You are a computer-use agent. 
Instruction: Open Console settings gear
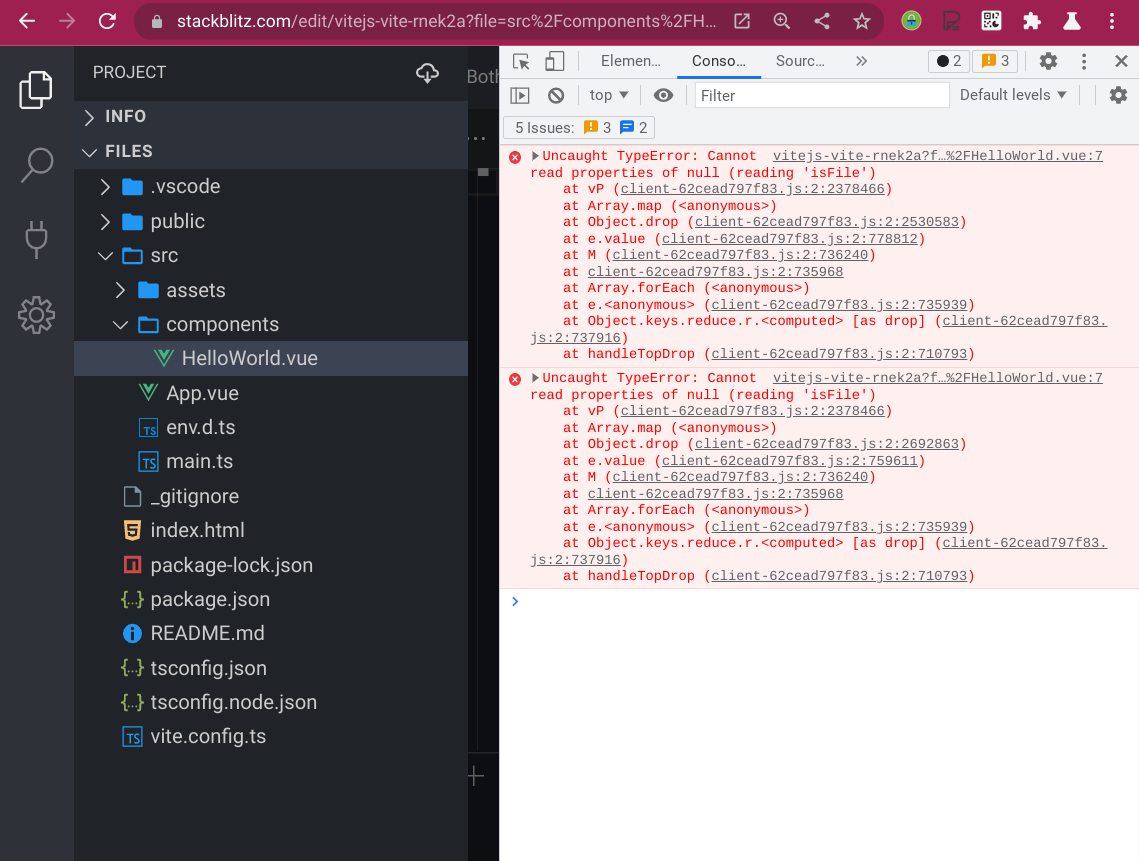(1119, 95)
